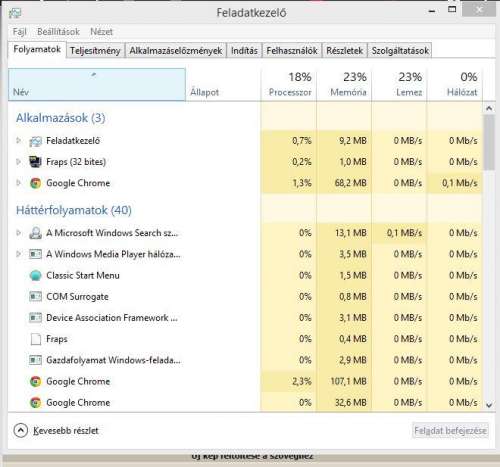Image resolution: width=500 pixels, height=467 pixels.
Task: Sort by the Állapot column header
Action: [x=223, y=85]
